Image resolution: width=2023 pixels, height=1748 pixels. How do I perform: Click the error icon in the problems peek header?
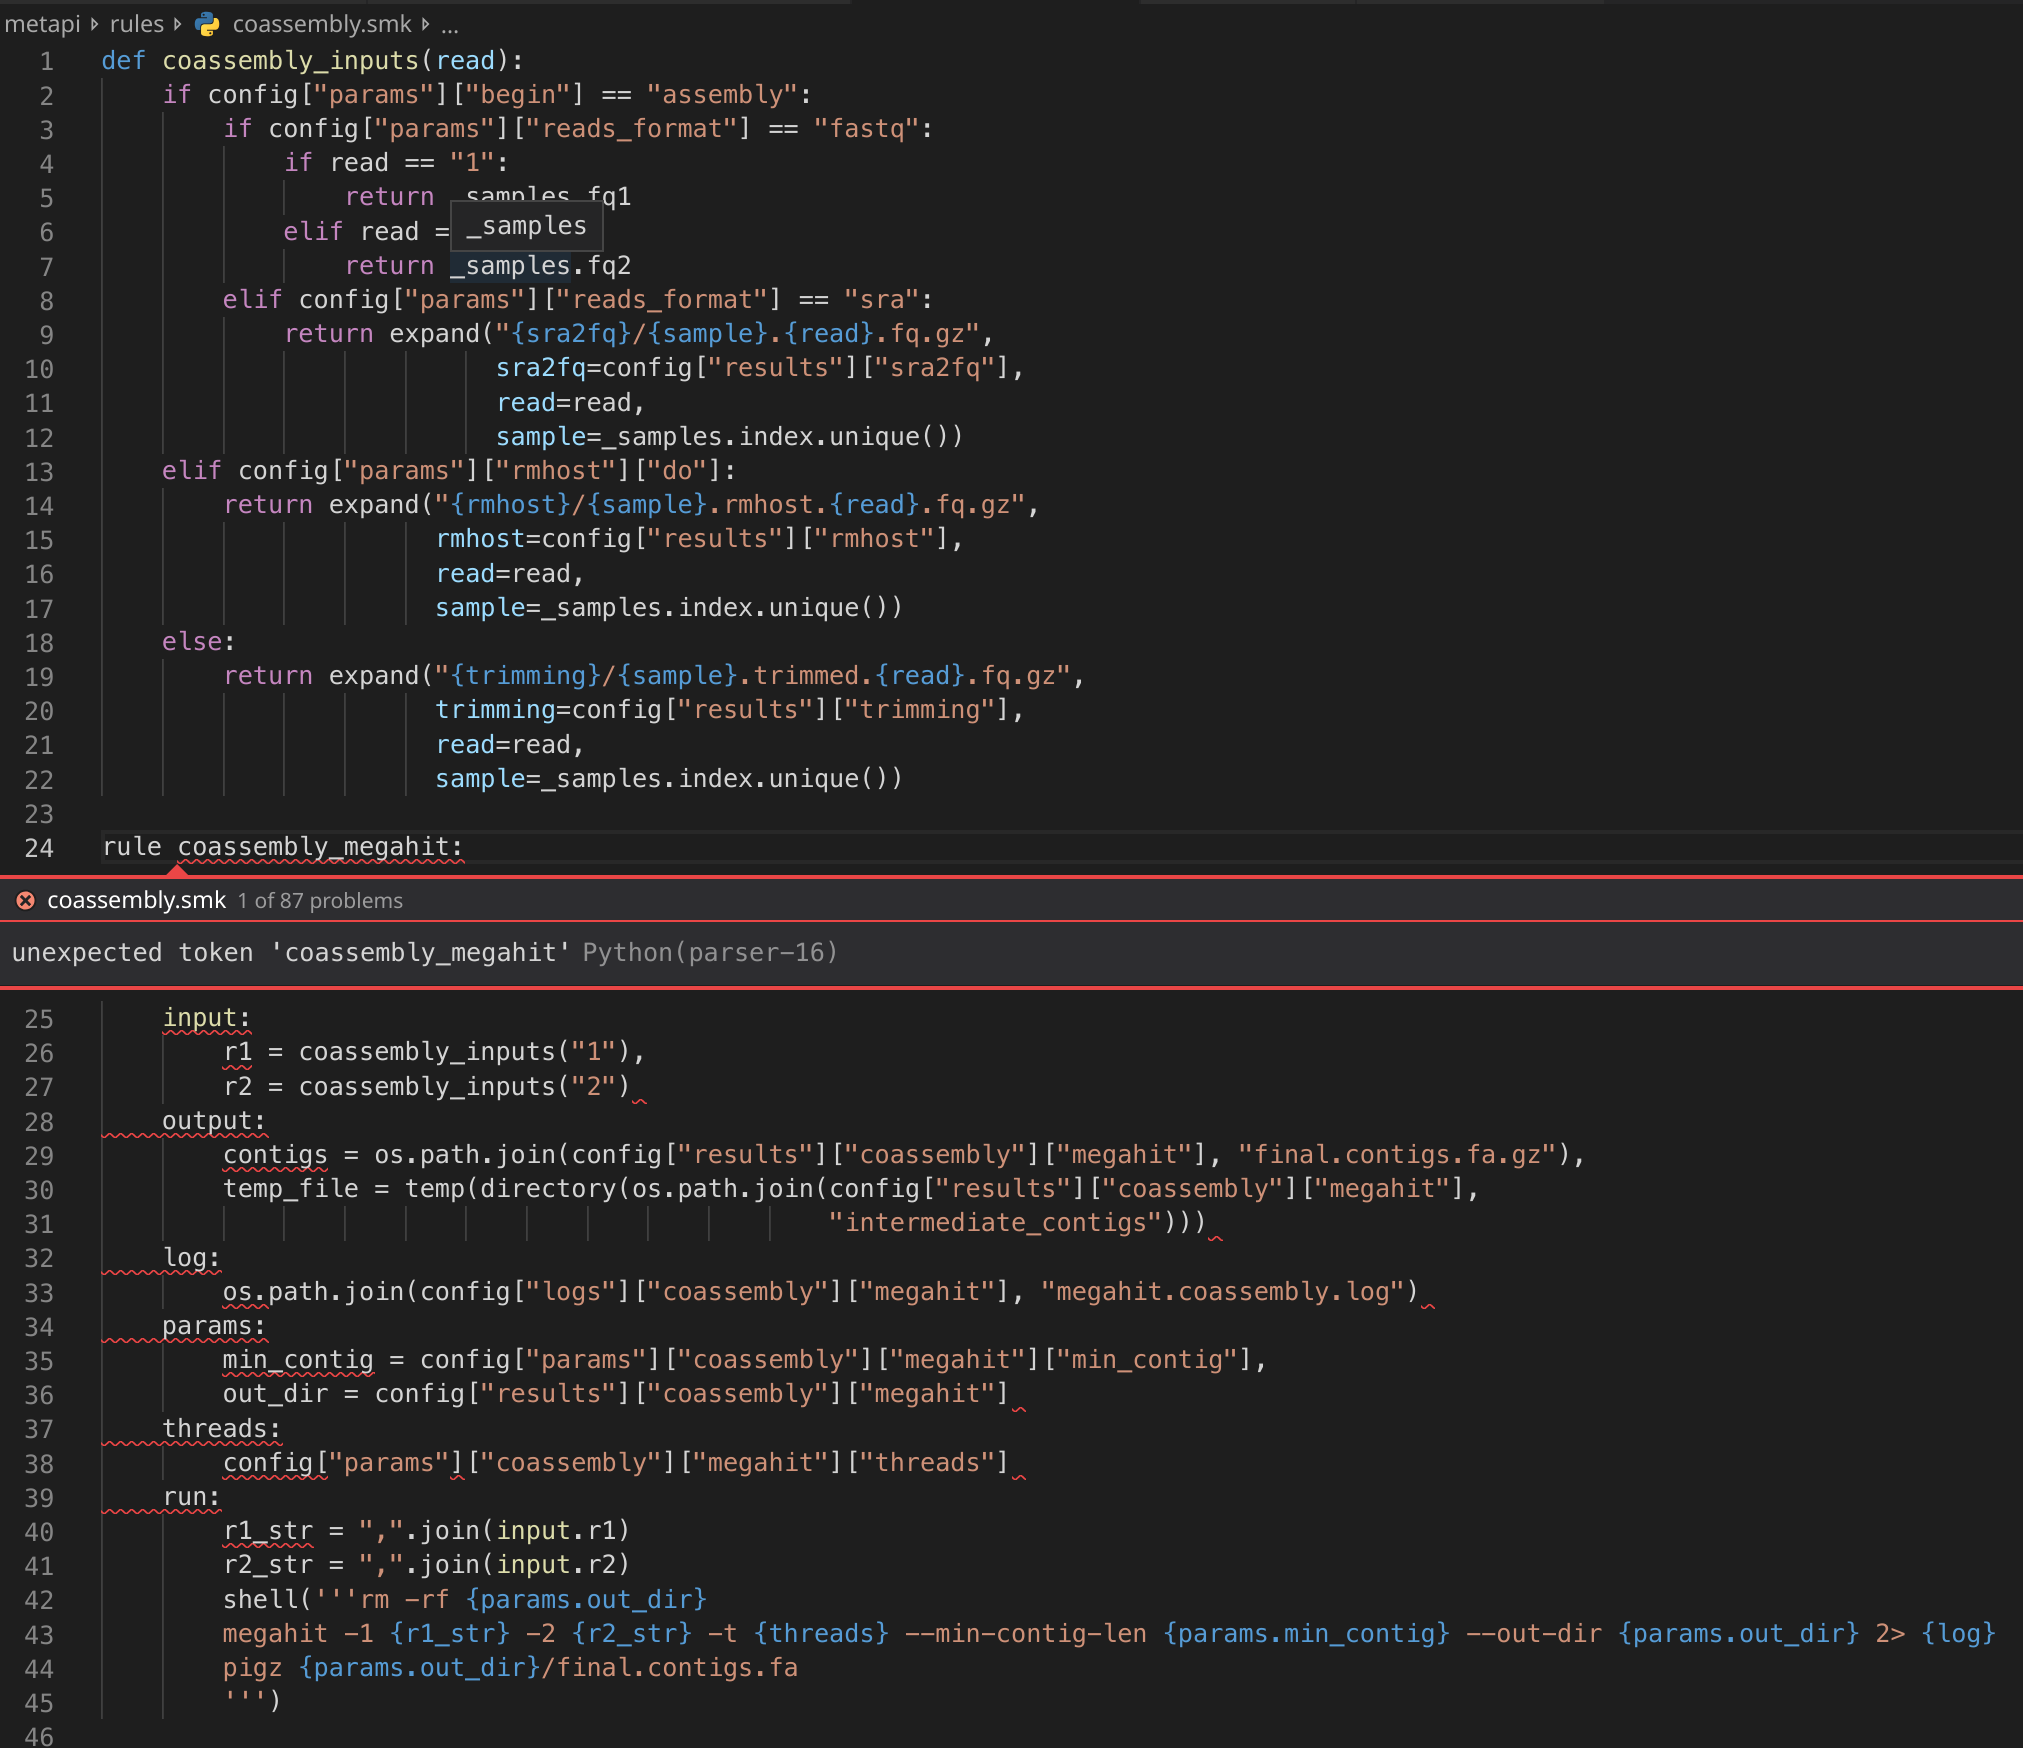[25, 900]
